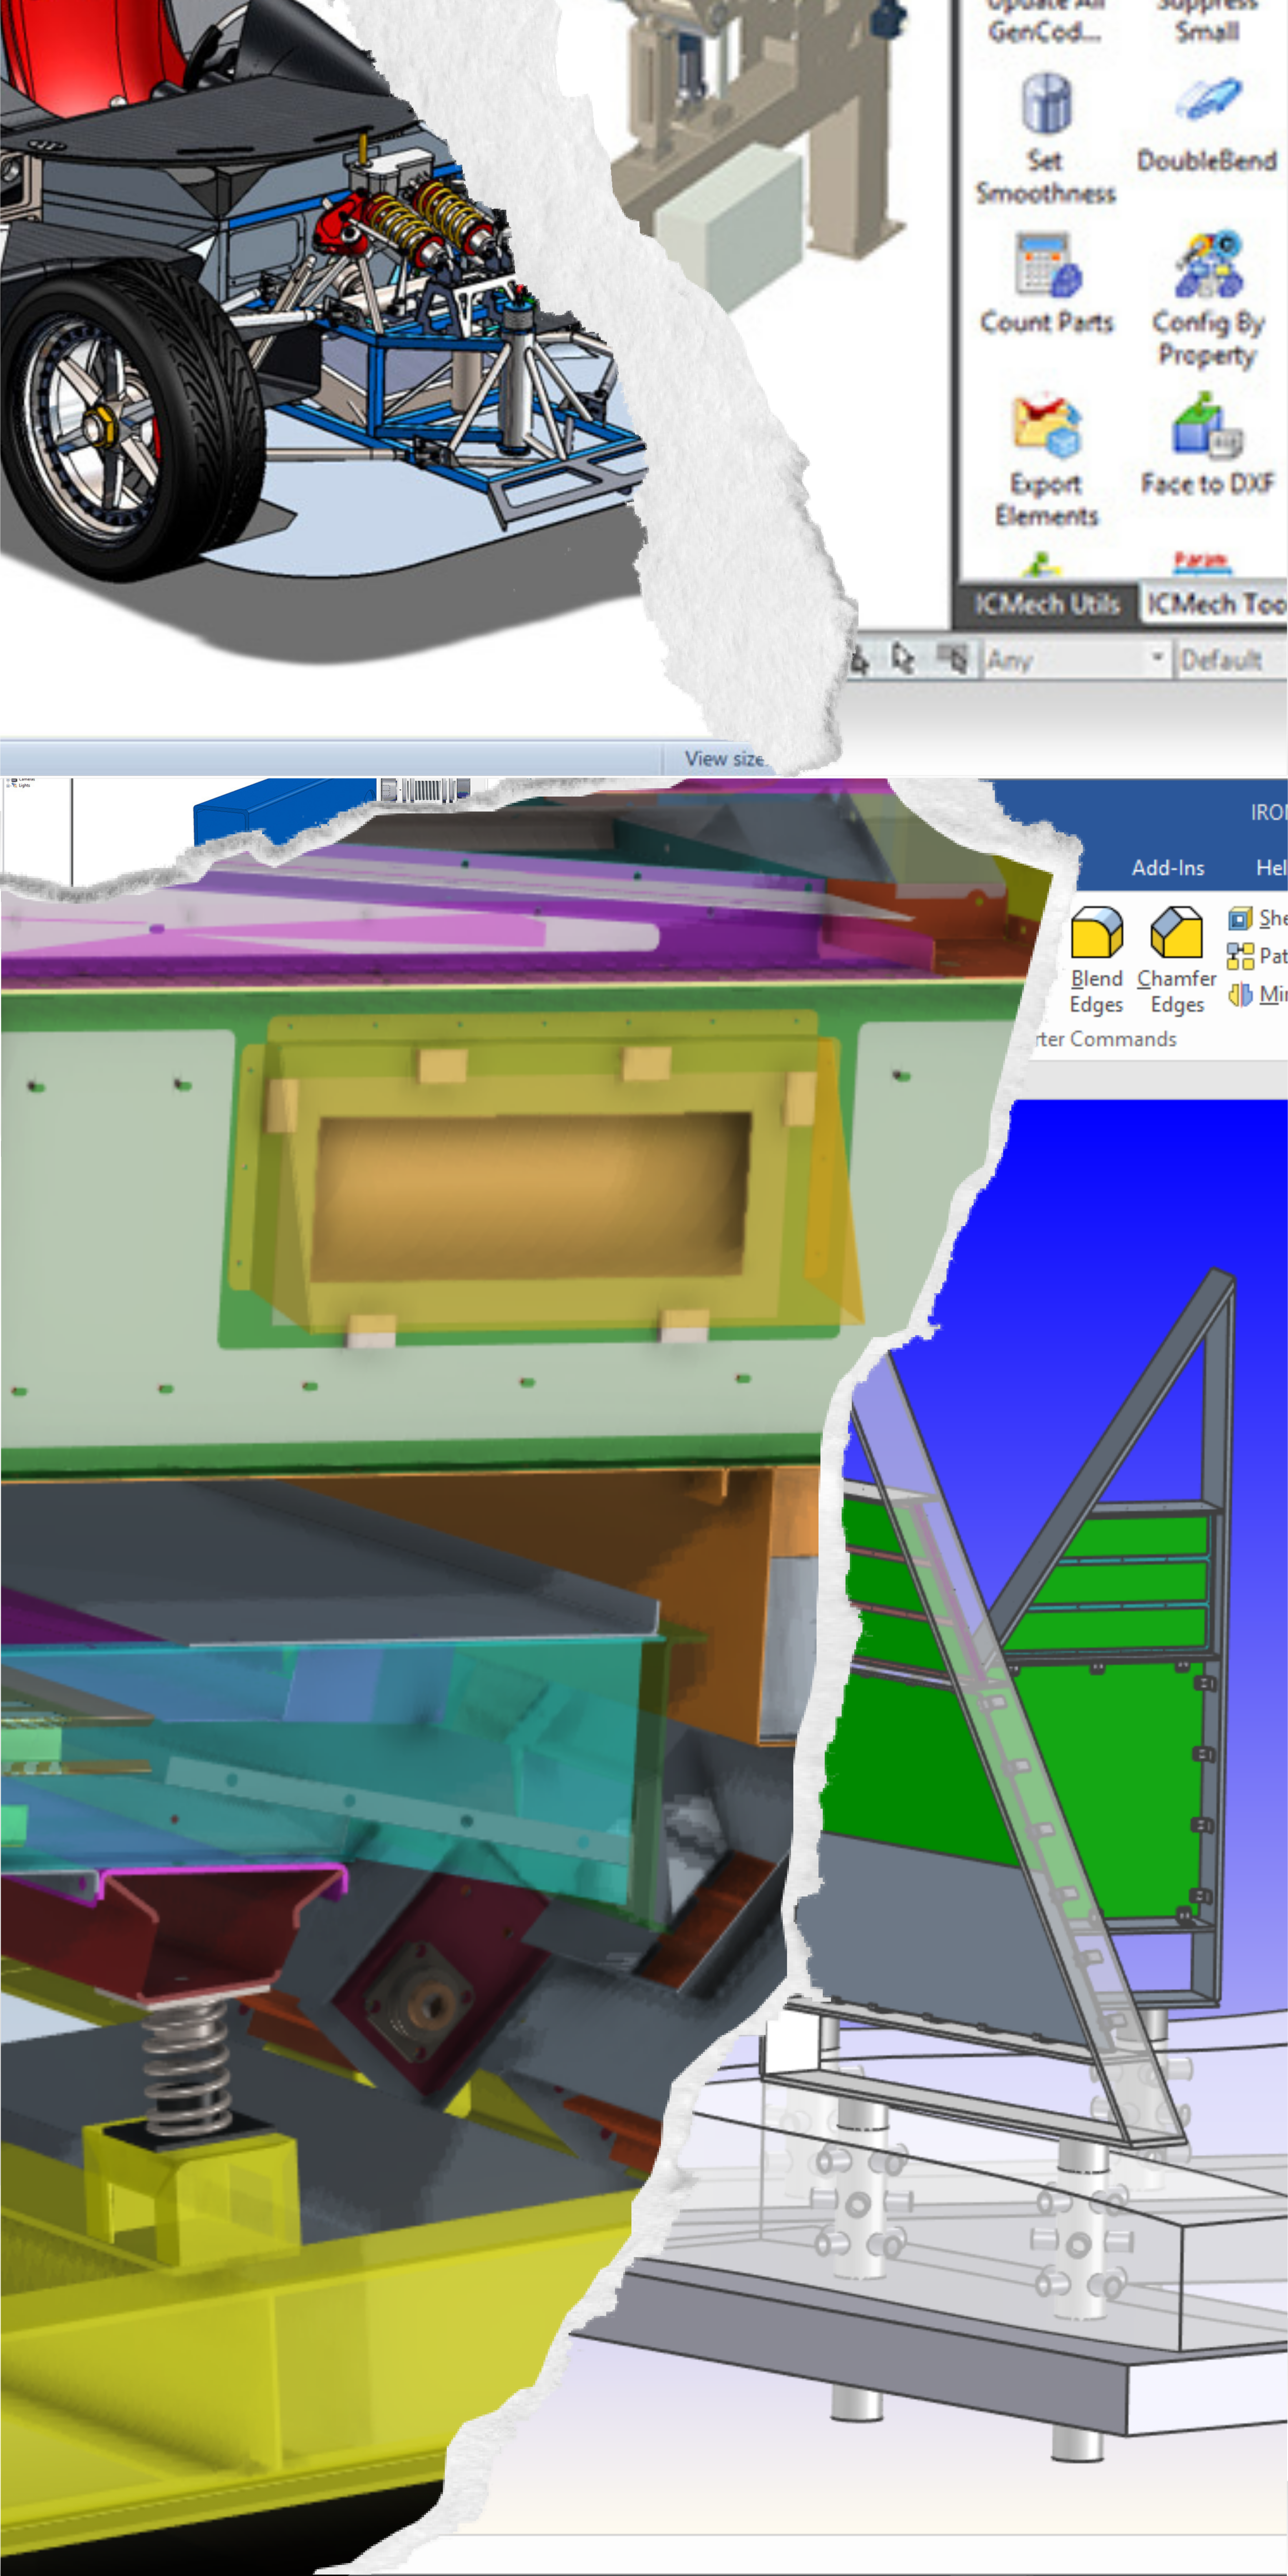This screenshot has height=2576, width=1288.
Task: Click the Suppress Small command
Action: (x=1207, y=22)
